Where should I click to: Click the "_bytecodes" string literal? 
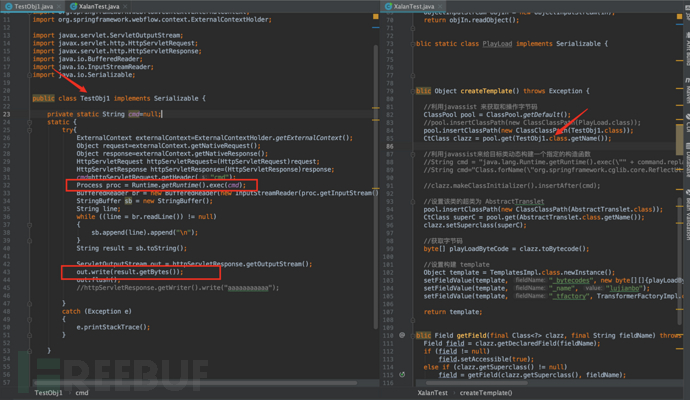572,280
